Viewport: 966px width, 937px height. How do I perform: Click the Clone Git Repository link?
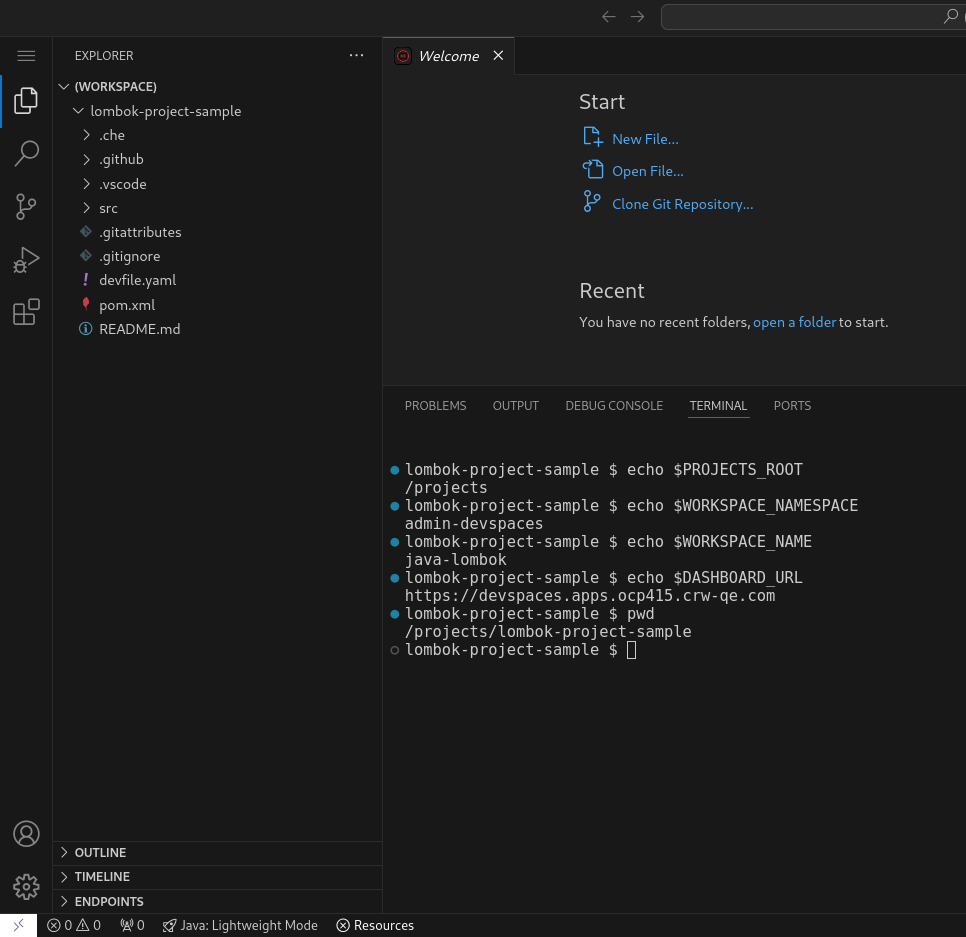[x=682, y=204]
